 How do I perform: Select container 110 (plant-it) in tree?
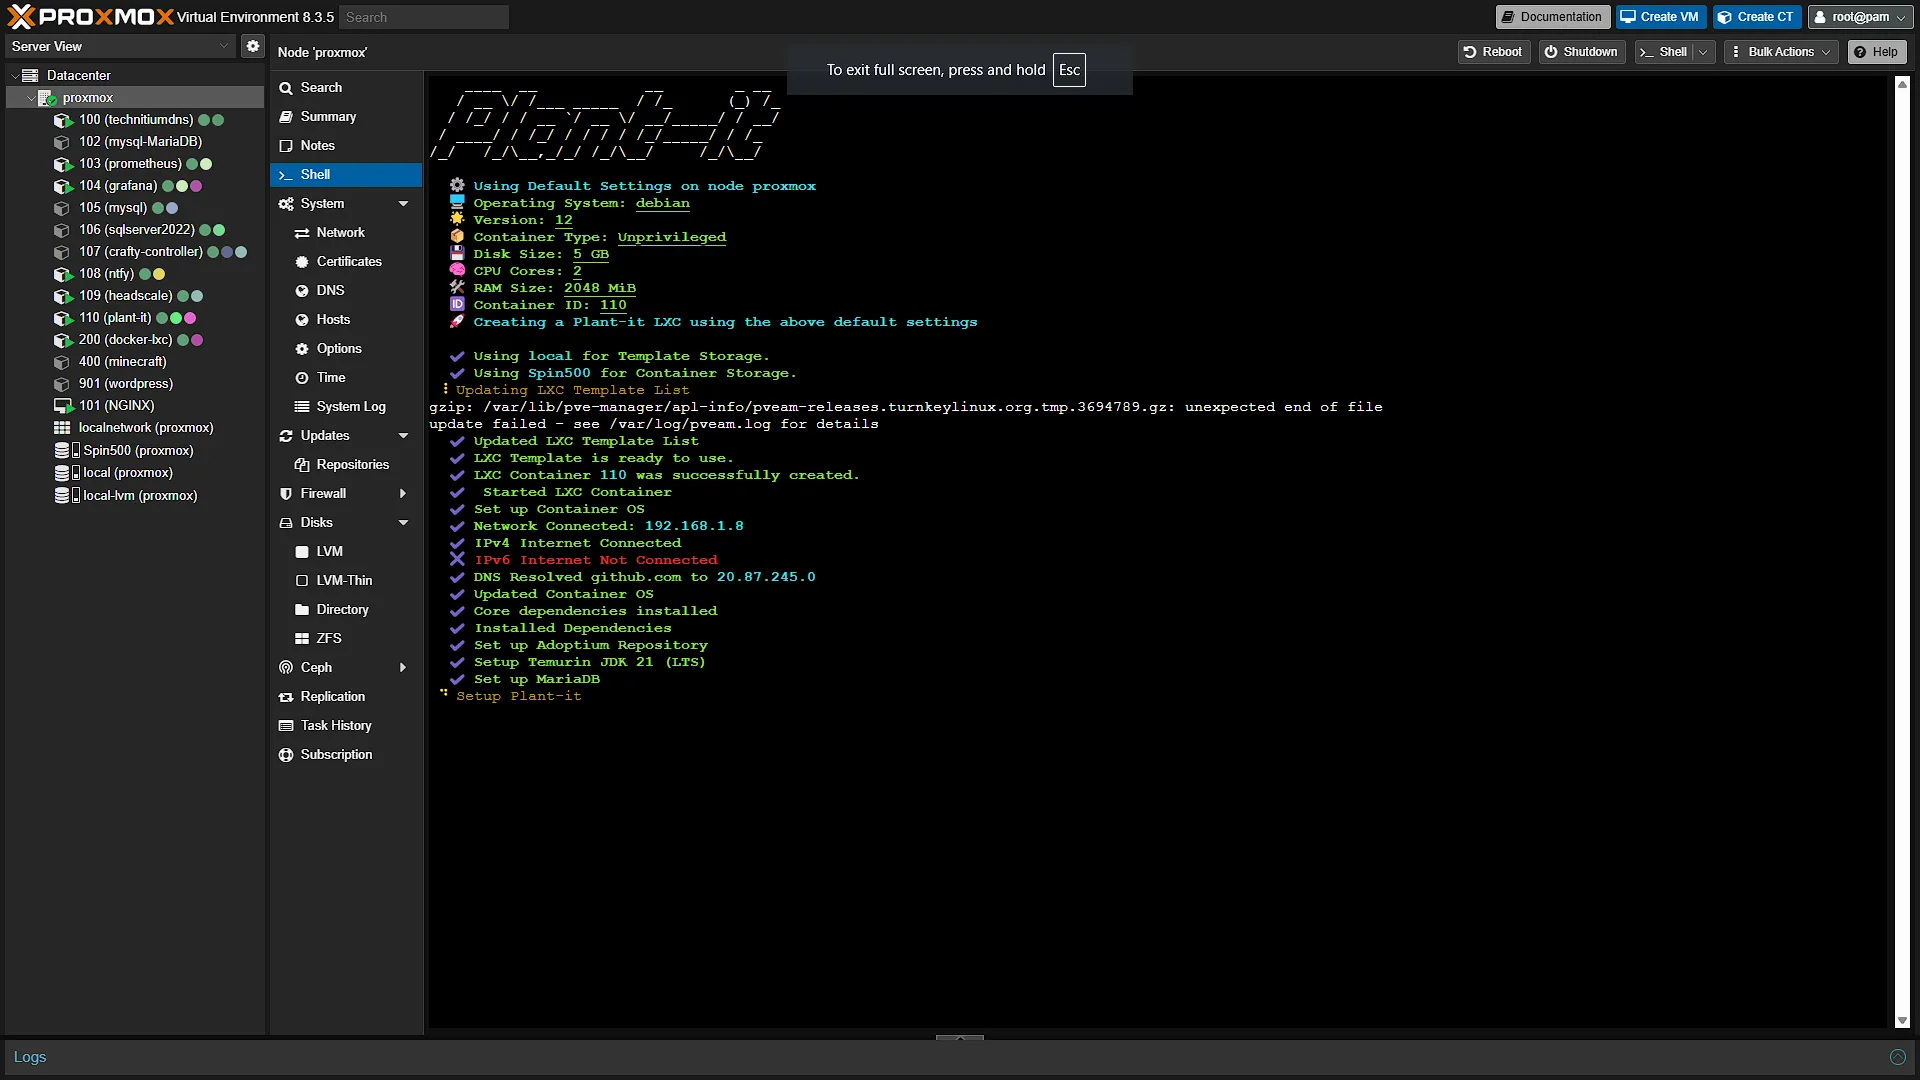pyautogui.click(x=136, y=318)
